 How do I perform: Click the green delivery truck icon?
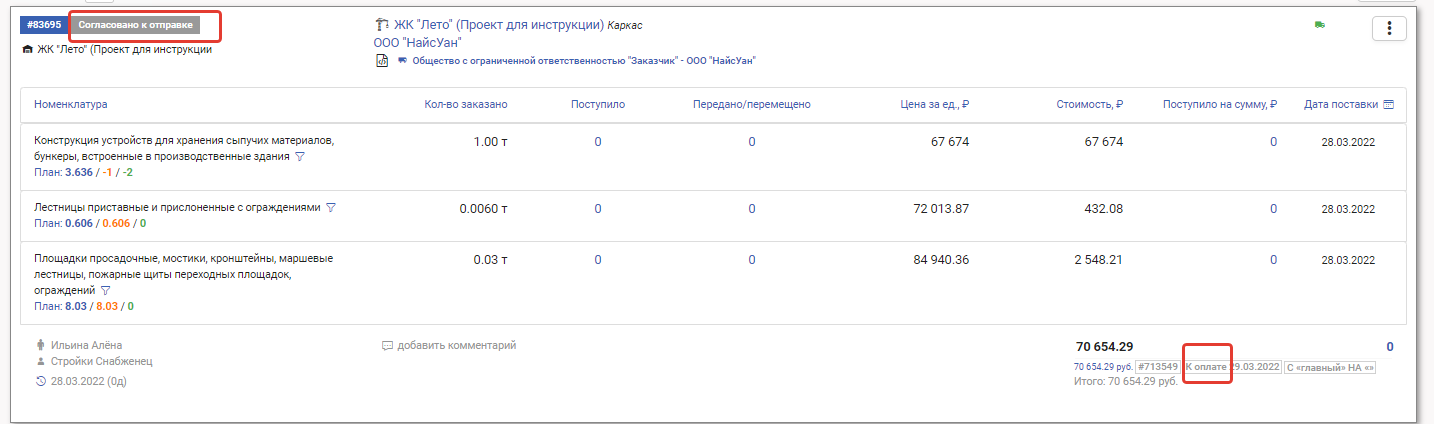(1319, 25)
